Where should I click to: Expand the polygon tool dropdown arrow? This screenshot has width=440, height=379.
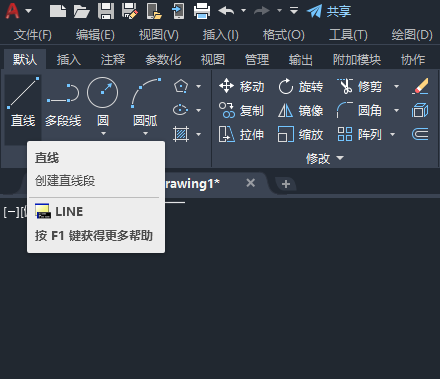(x=199, y=86)
